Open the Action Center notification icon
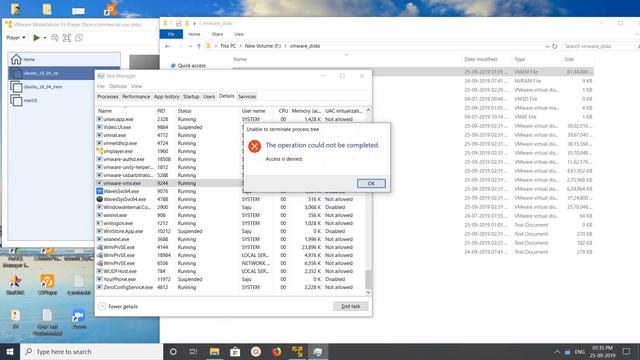Screen dimensions: 640x360 pos(627,351)
